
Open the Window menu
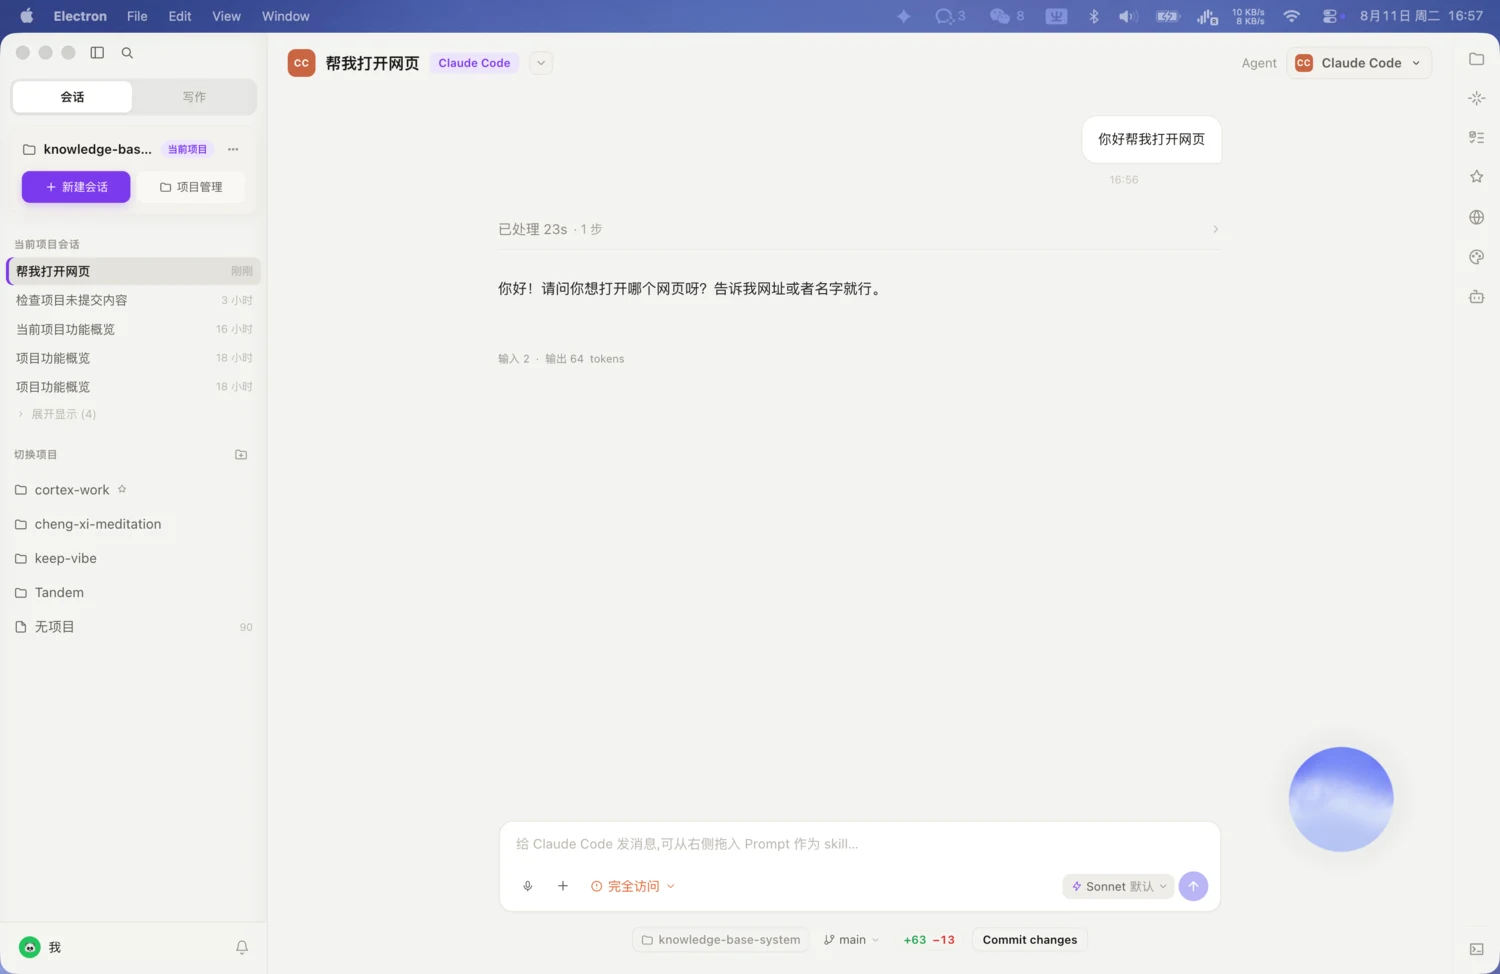(285, 16)
